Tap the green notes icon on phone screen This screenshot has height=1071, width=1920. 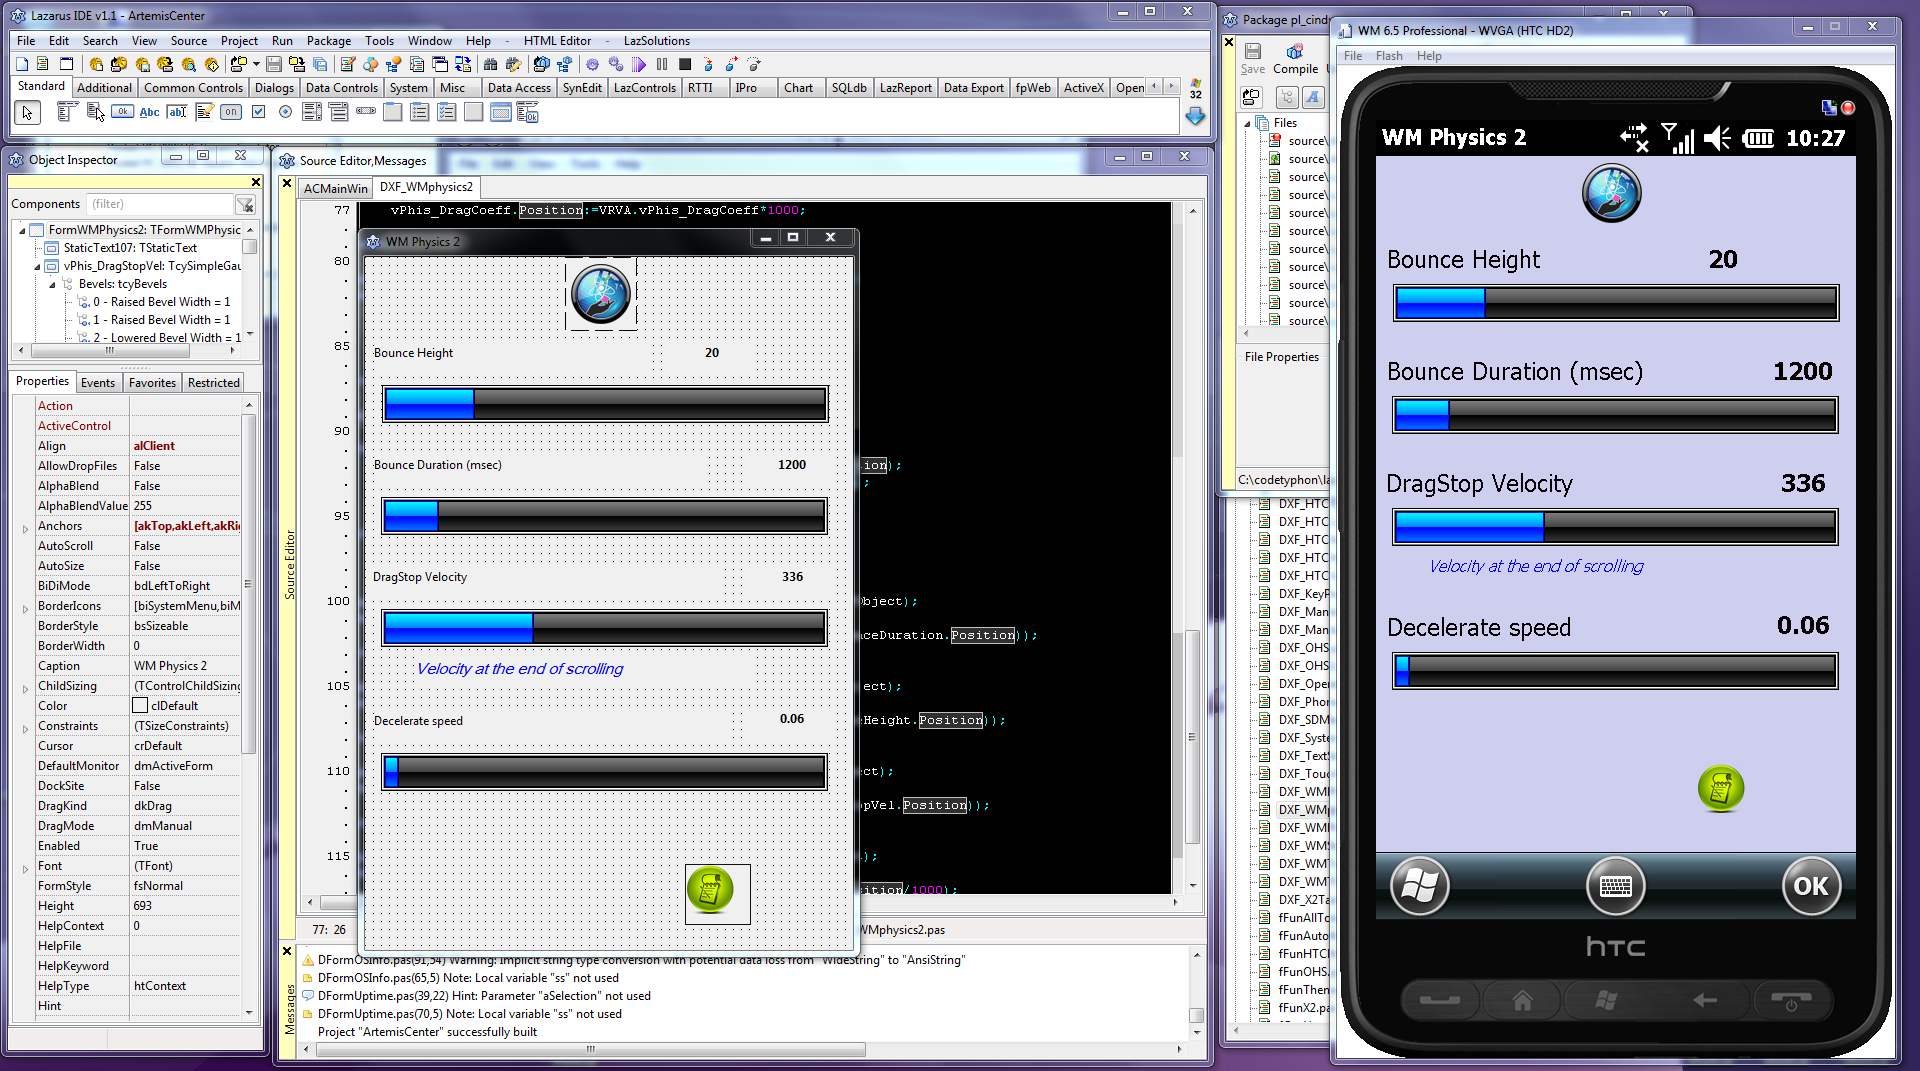[1721, 789]
